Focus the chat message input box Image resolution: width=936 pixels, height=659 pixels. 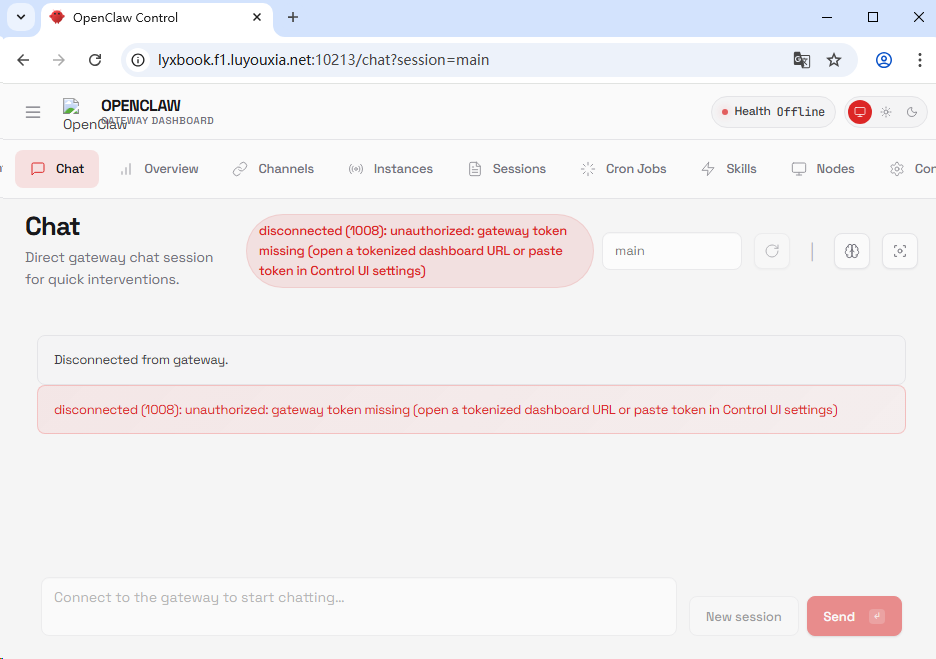pos(358,606)
